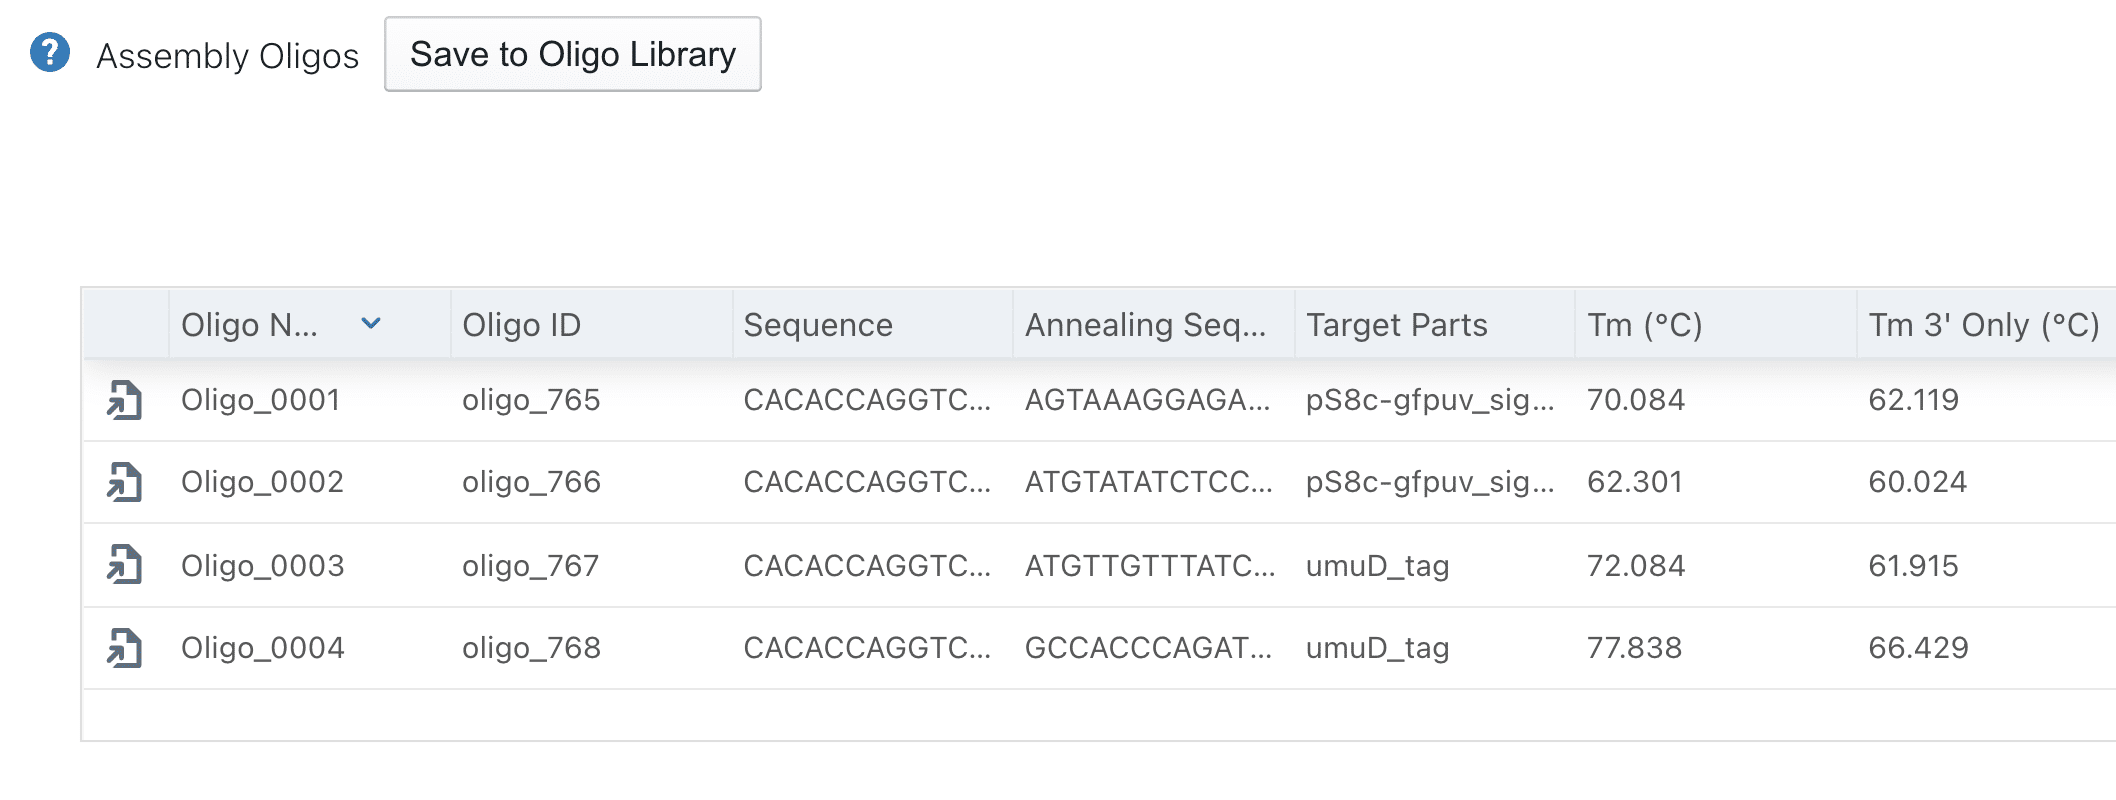Viewport: 2116px width, 800px height.
Task: Select the Target Parts column header
Action: (1396, 325)
